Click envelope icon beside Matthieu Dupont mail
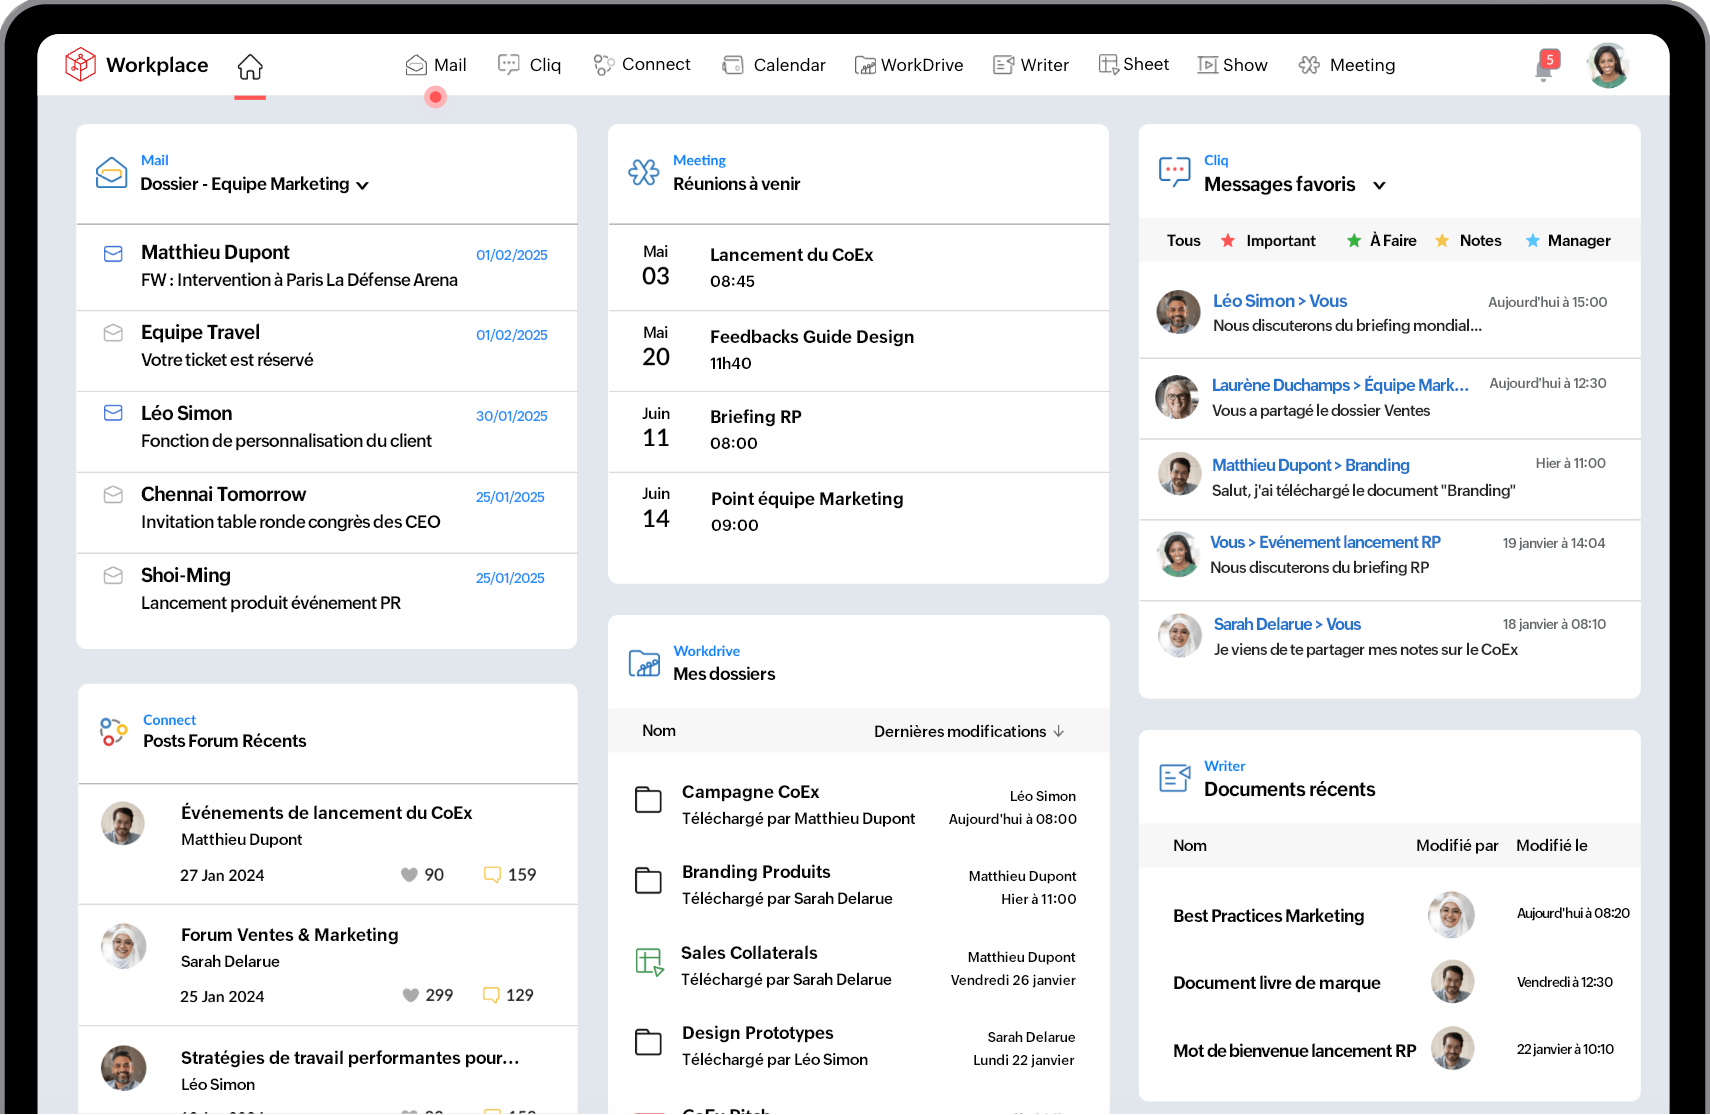 click(113, 254)
